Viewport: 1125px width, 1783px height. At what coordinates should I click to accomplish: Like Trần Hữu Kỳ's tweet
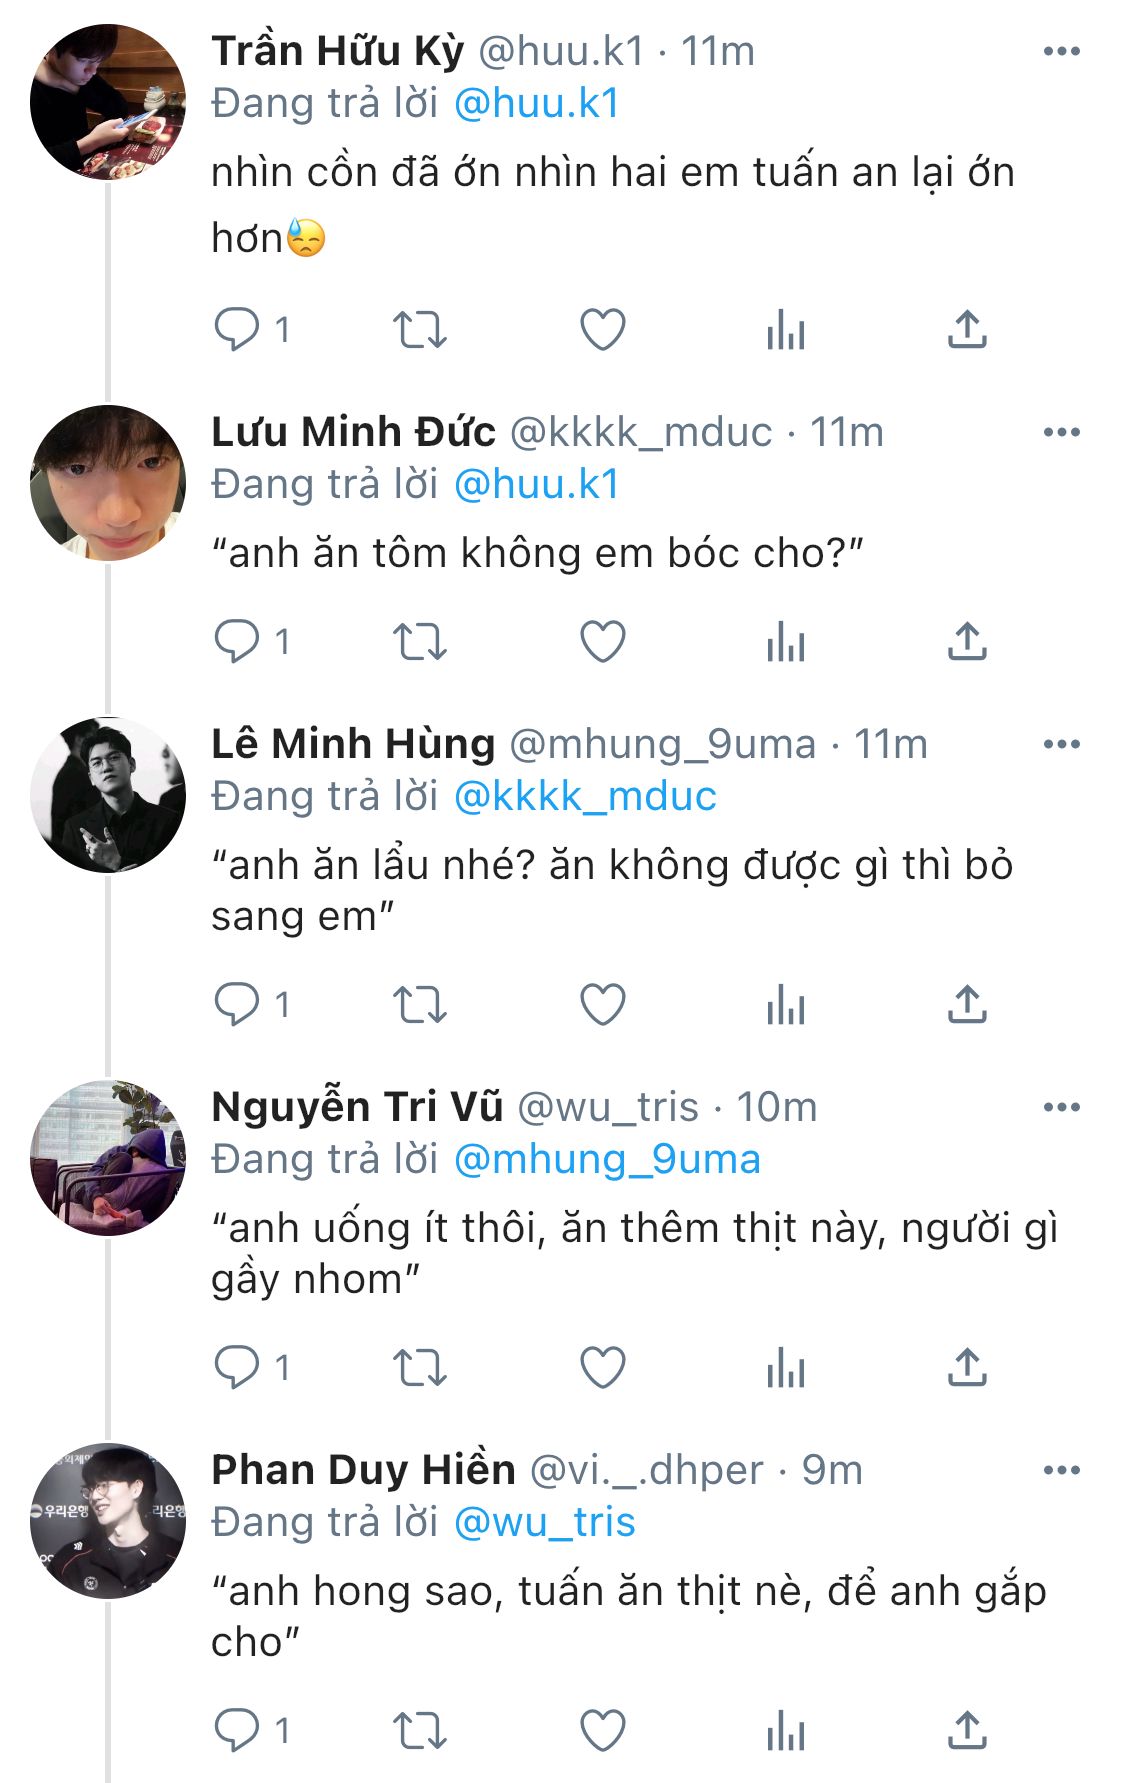tap(603, 329)
